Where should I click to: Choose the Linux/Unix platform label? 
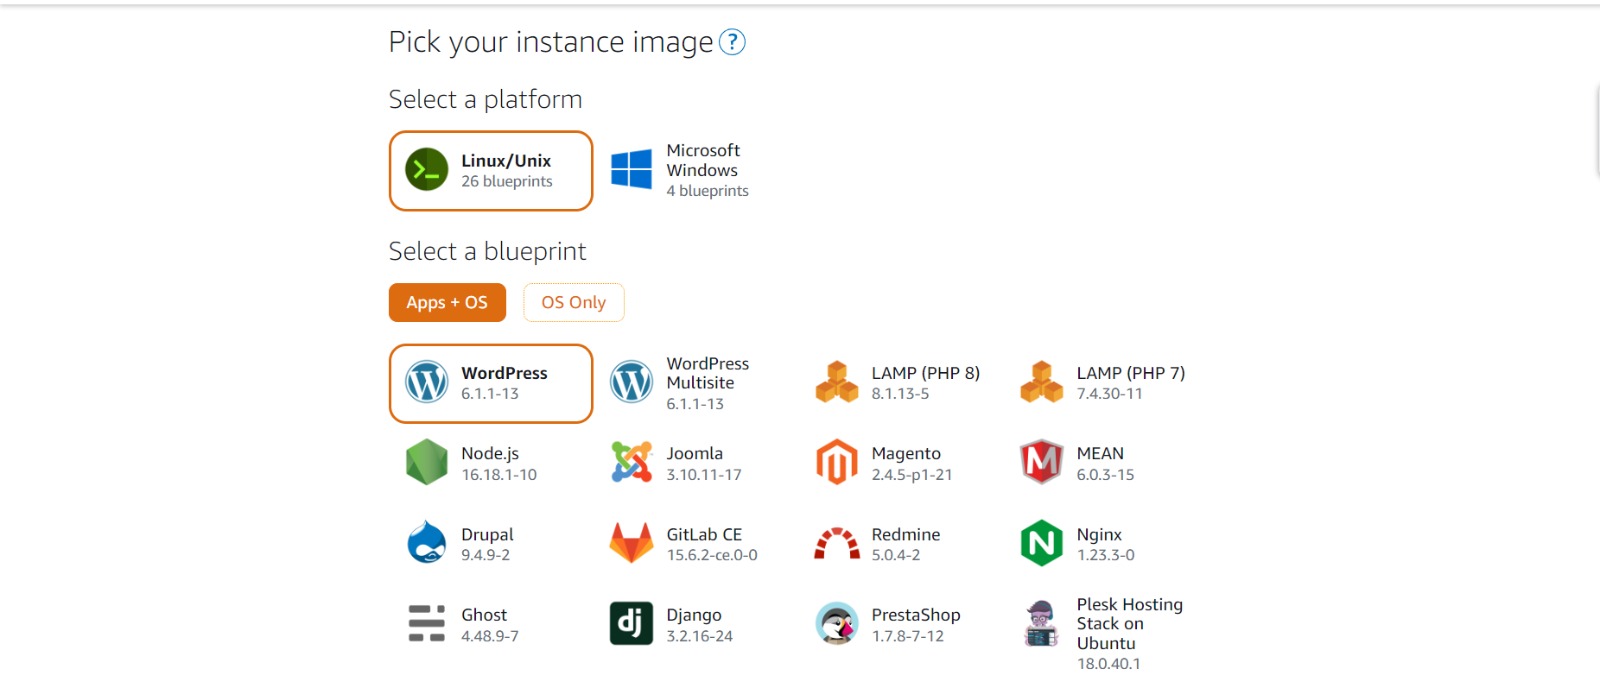tap(506, 160)
